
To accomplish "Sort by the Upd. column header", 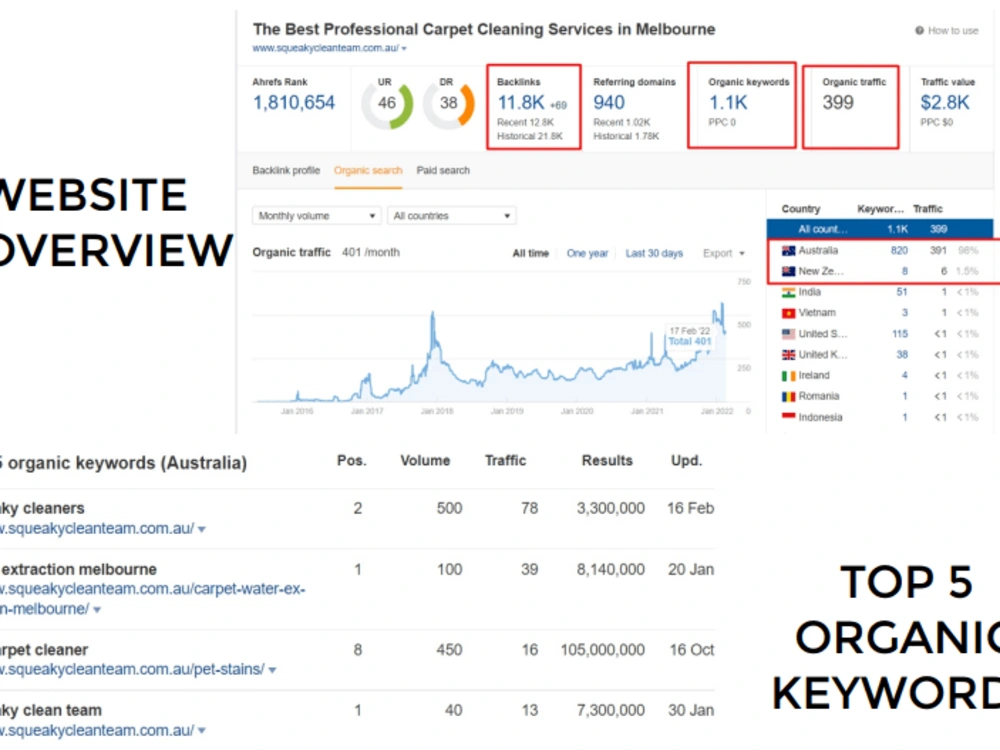I will [686, 460].
